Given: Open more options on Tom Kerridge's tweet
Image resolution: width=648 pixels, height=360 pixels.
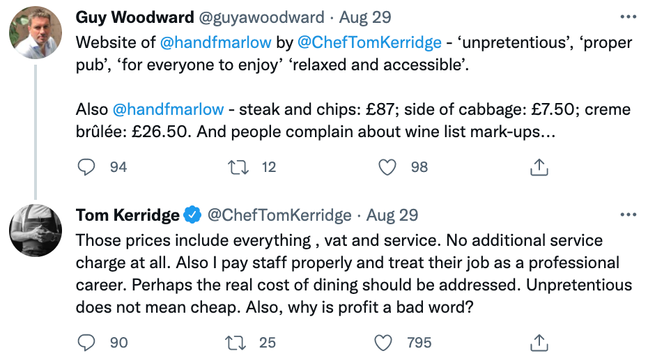Looking at the screenshot, I should point(628,215).
